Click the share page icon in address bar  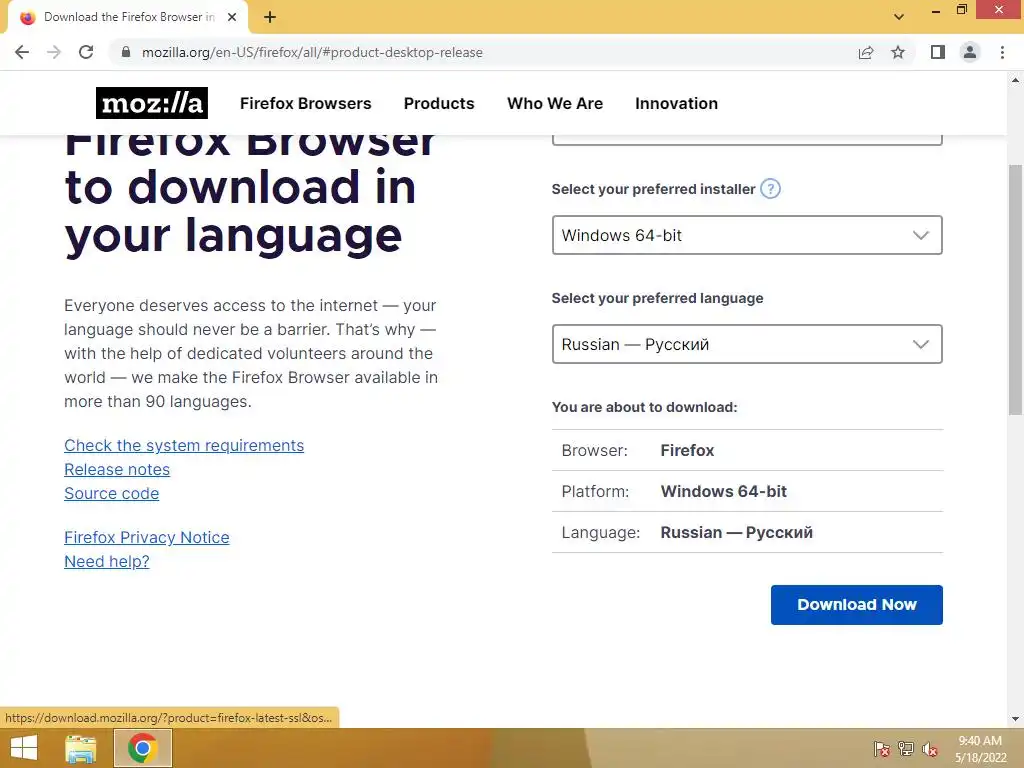coord(866,52)
